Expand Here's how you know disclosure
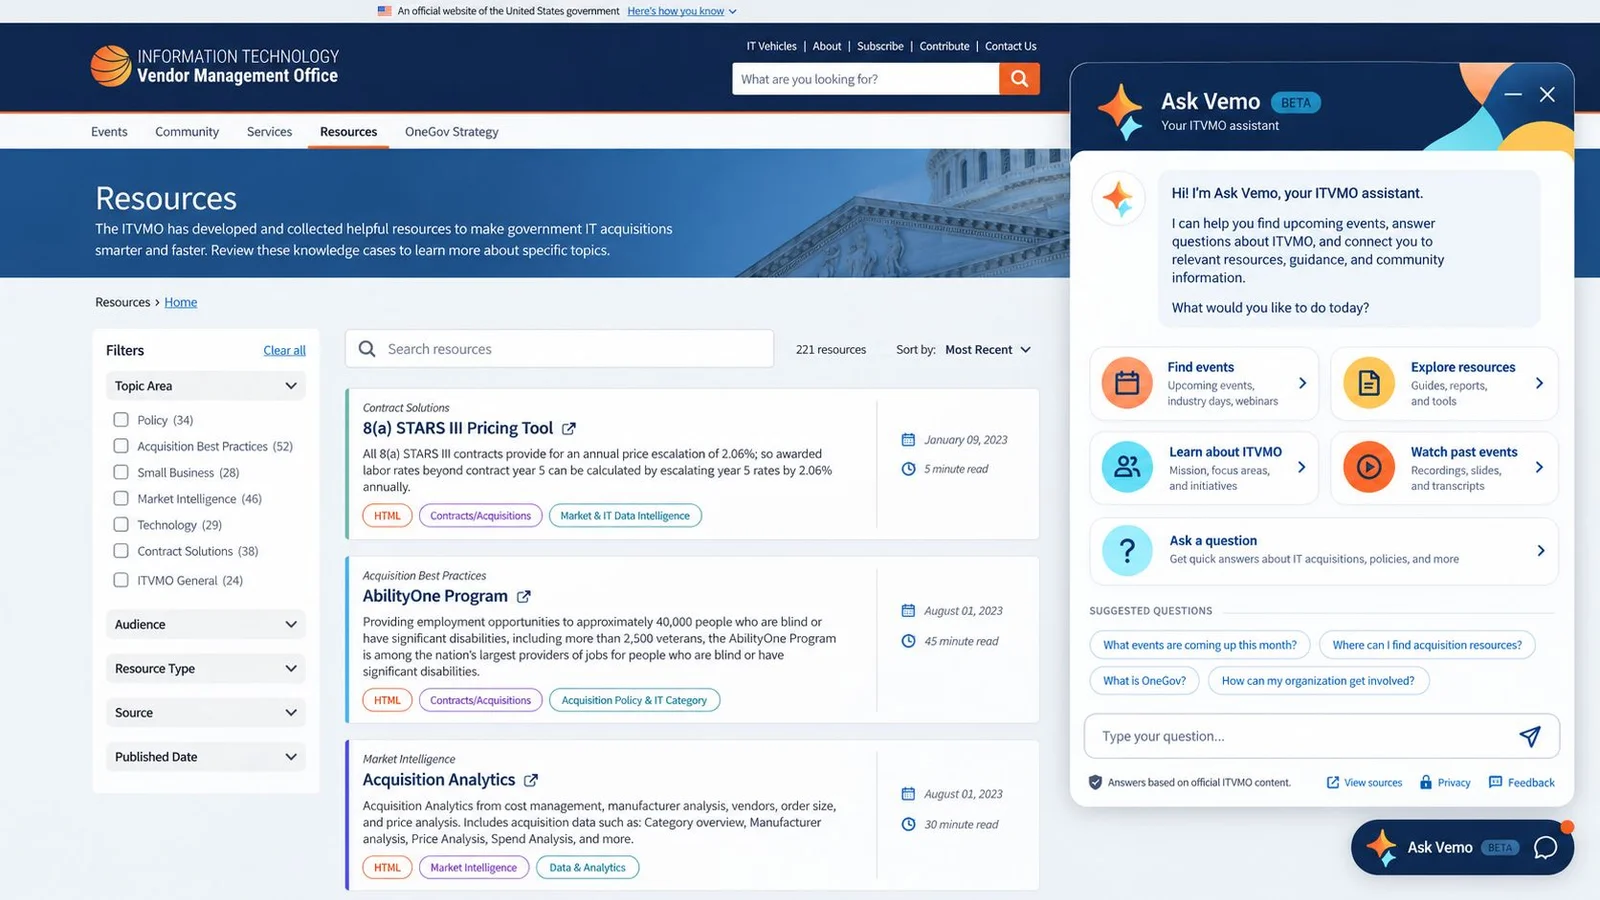 682,11
